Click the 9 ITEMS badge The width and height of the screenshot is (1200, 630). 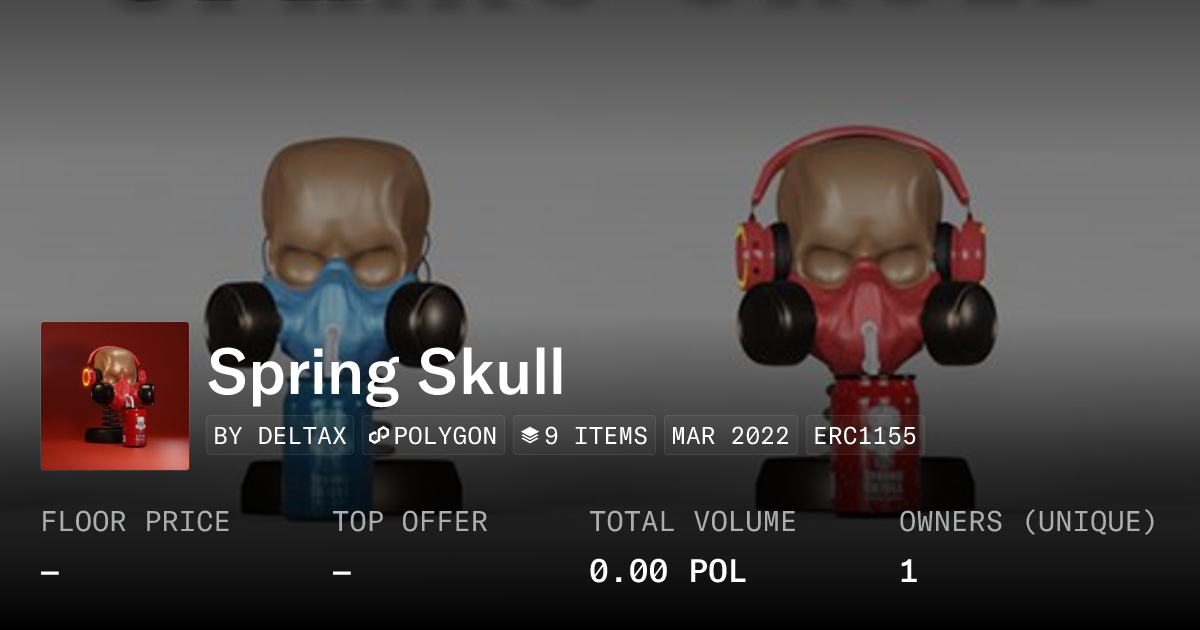584,436
